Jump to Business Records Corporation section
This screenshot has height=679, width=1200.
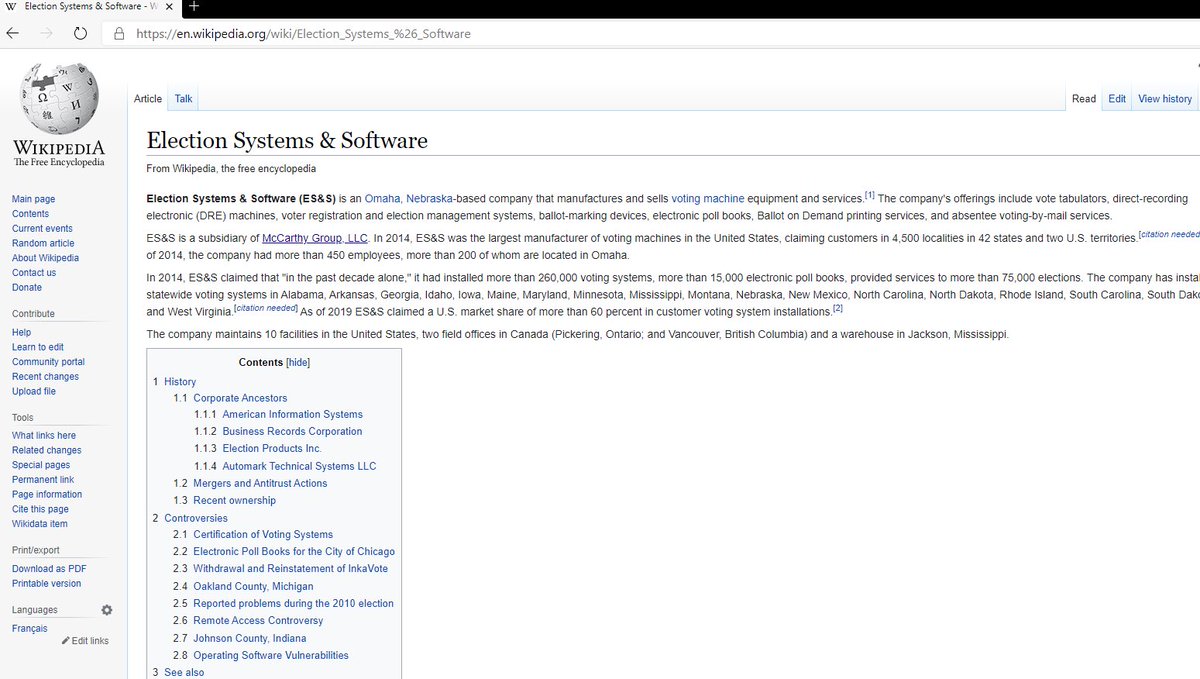point(279,431)
